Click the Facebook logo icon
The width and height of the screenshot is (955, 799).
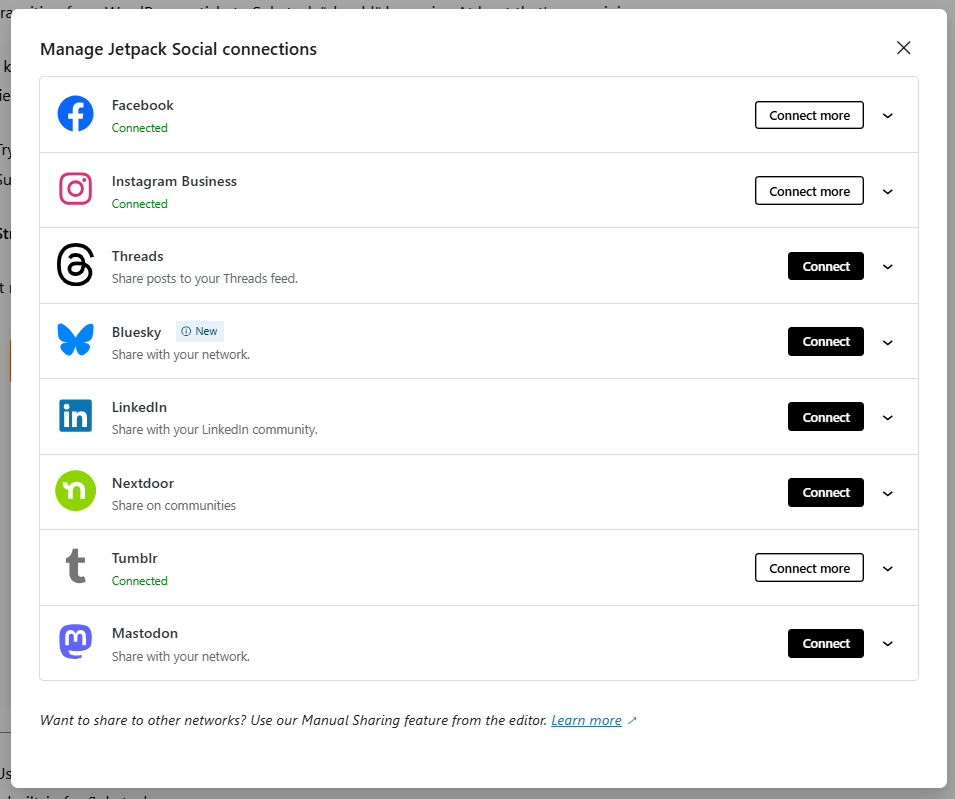tap(75, 114)
